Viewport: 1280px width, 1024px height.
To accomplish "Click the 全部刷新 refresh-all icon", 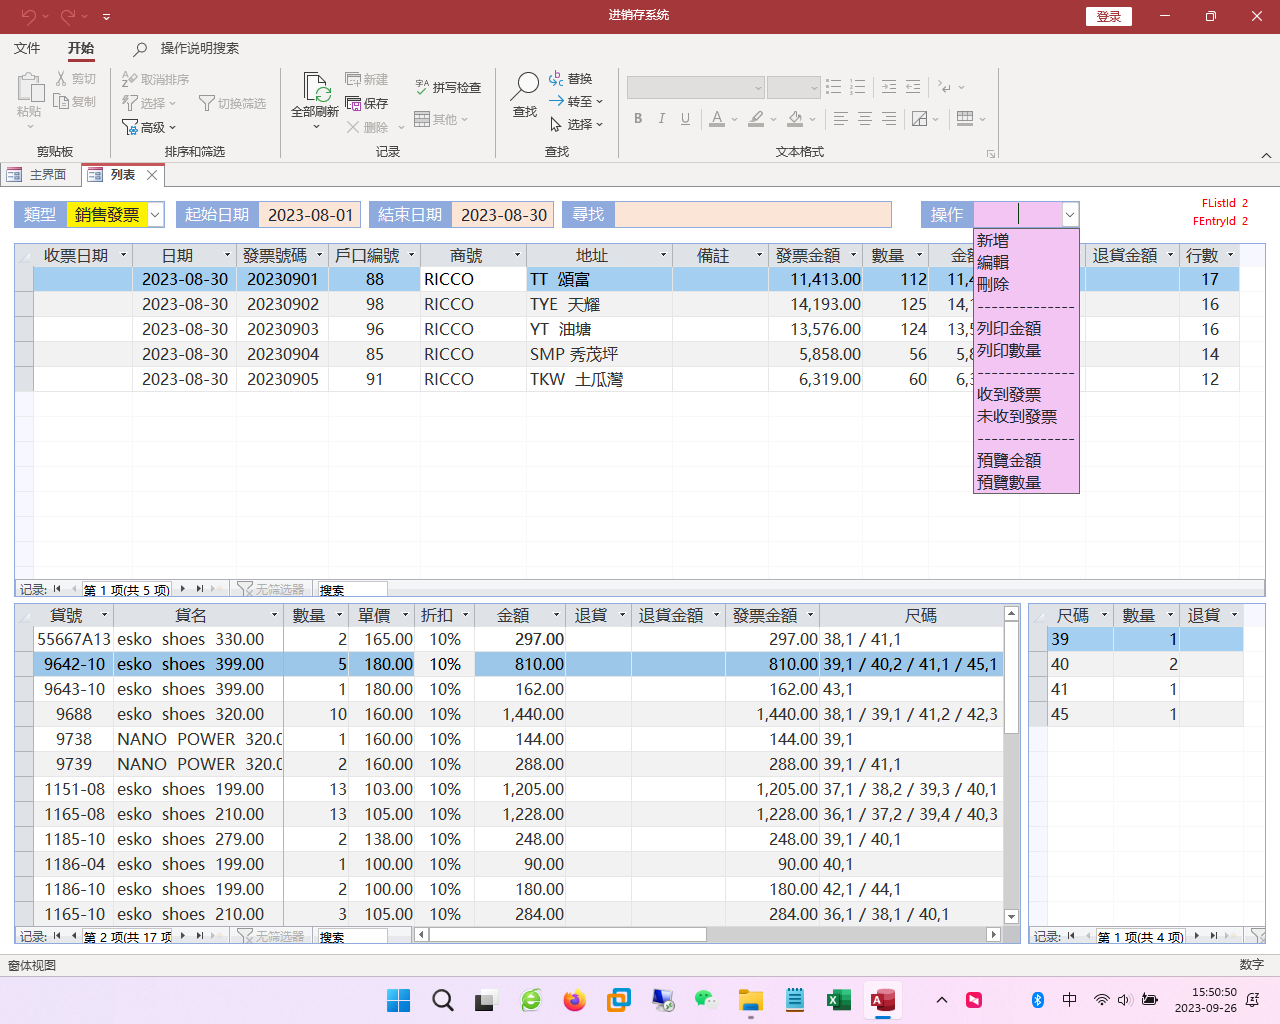I will coord(315,88).
